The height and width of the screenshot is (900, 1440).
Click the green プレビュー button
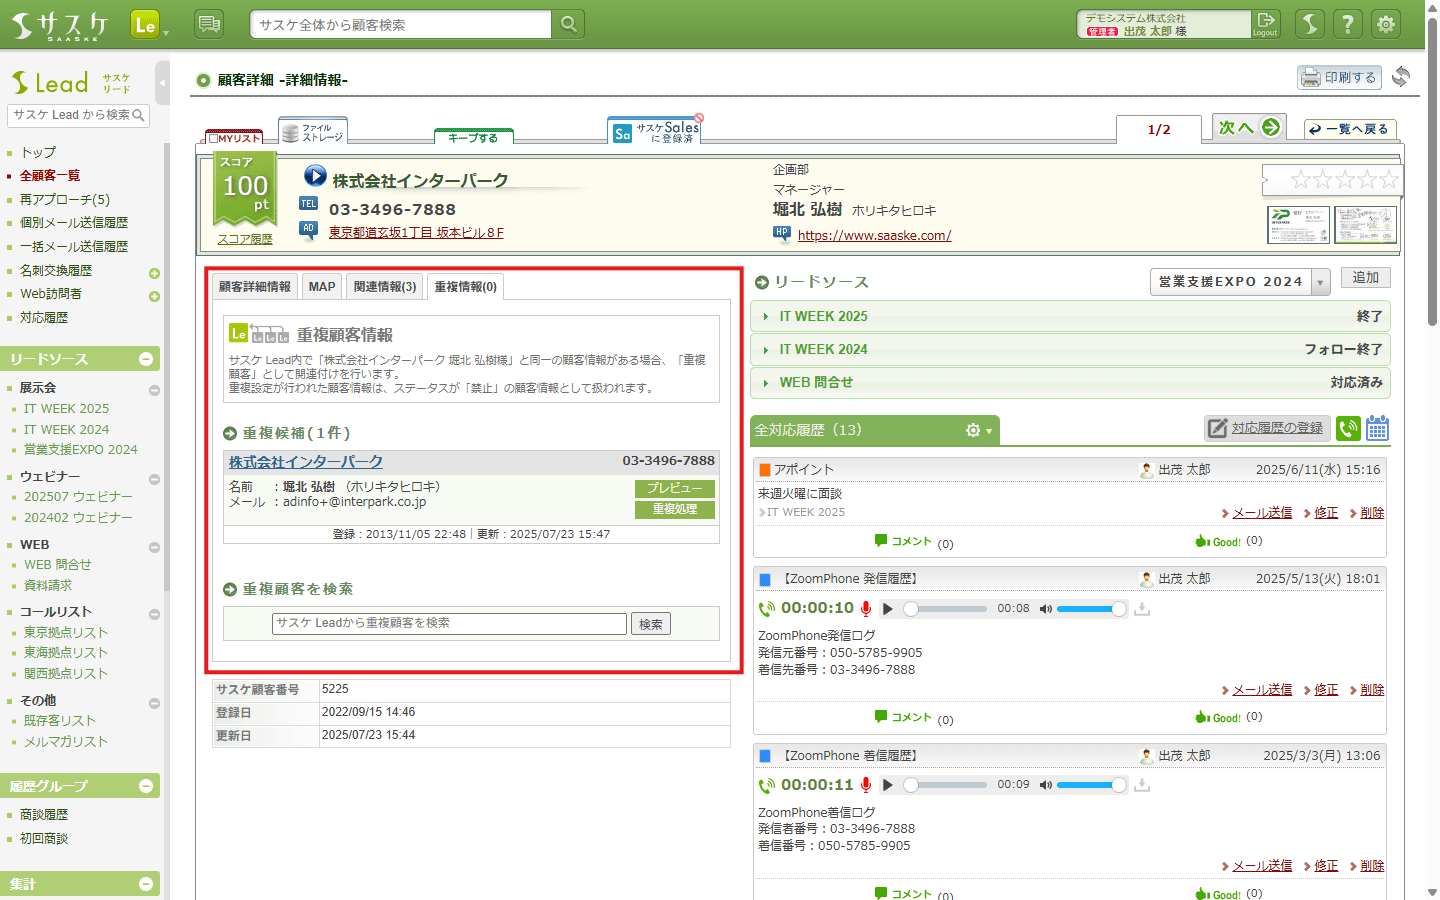click(675, 488)
